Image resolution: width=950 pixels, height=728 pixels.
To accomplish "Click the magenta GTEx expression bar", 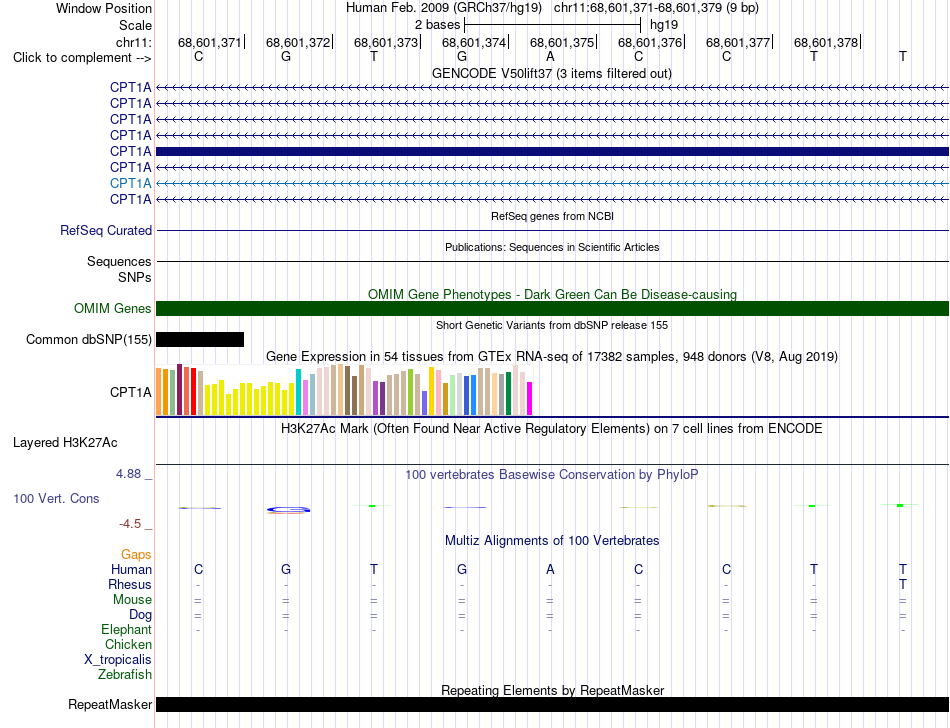I will point(530,399).
